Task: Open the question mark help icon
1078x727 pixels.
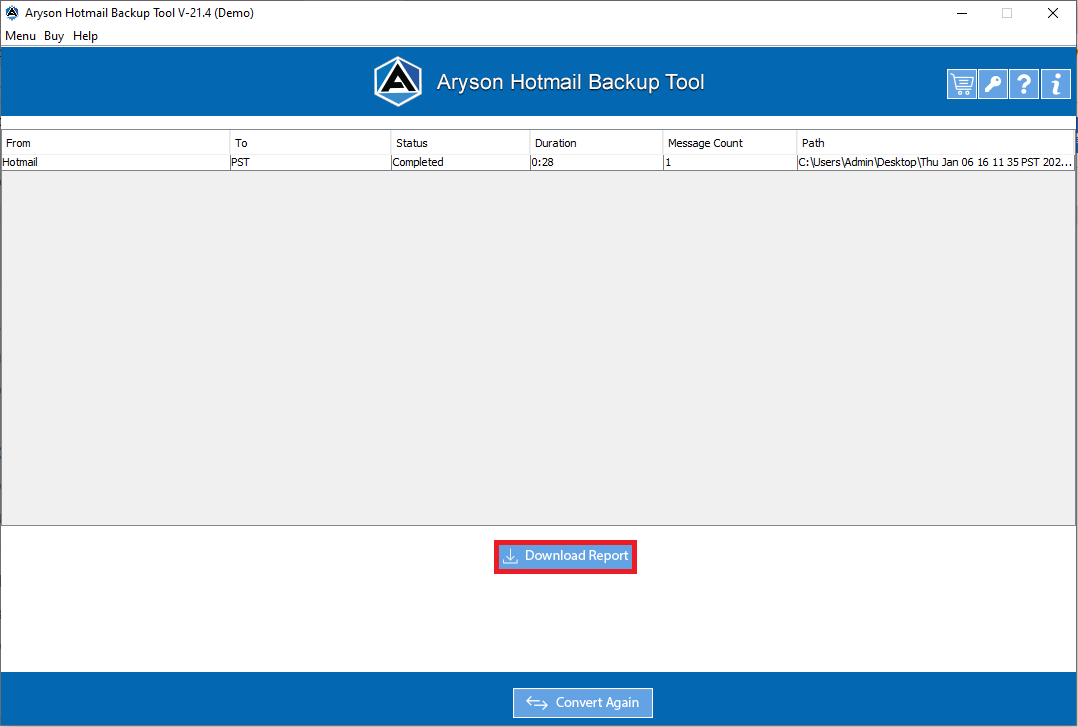Action: [1024, 85]
